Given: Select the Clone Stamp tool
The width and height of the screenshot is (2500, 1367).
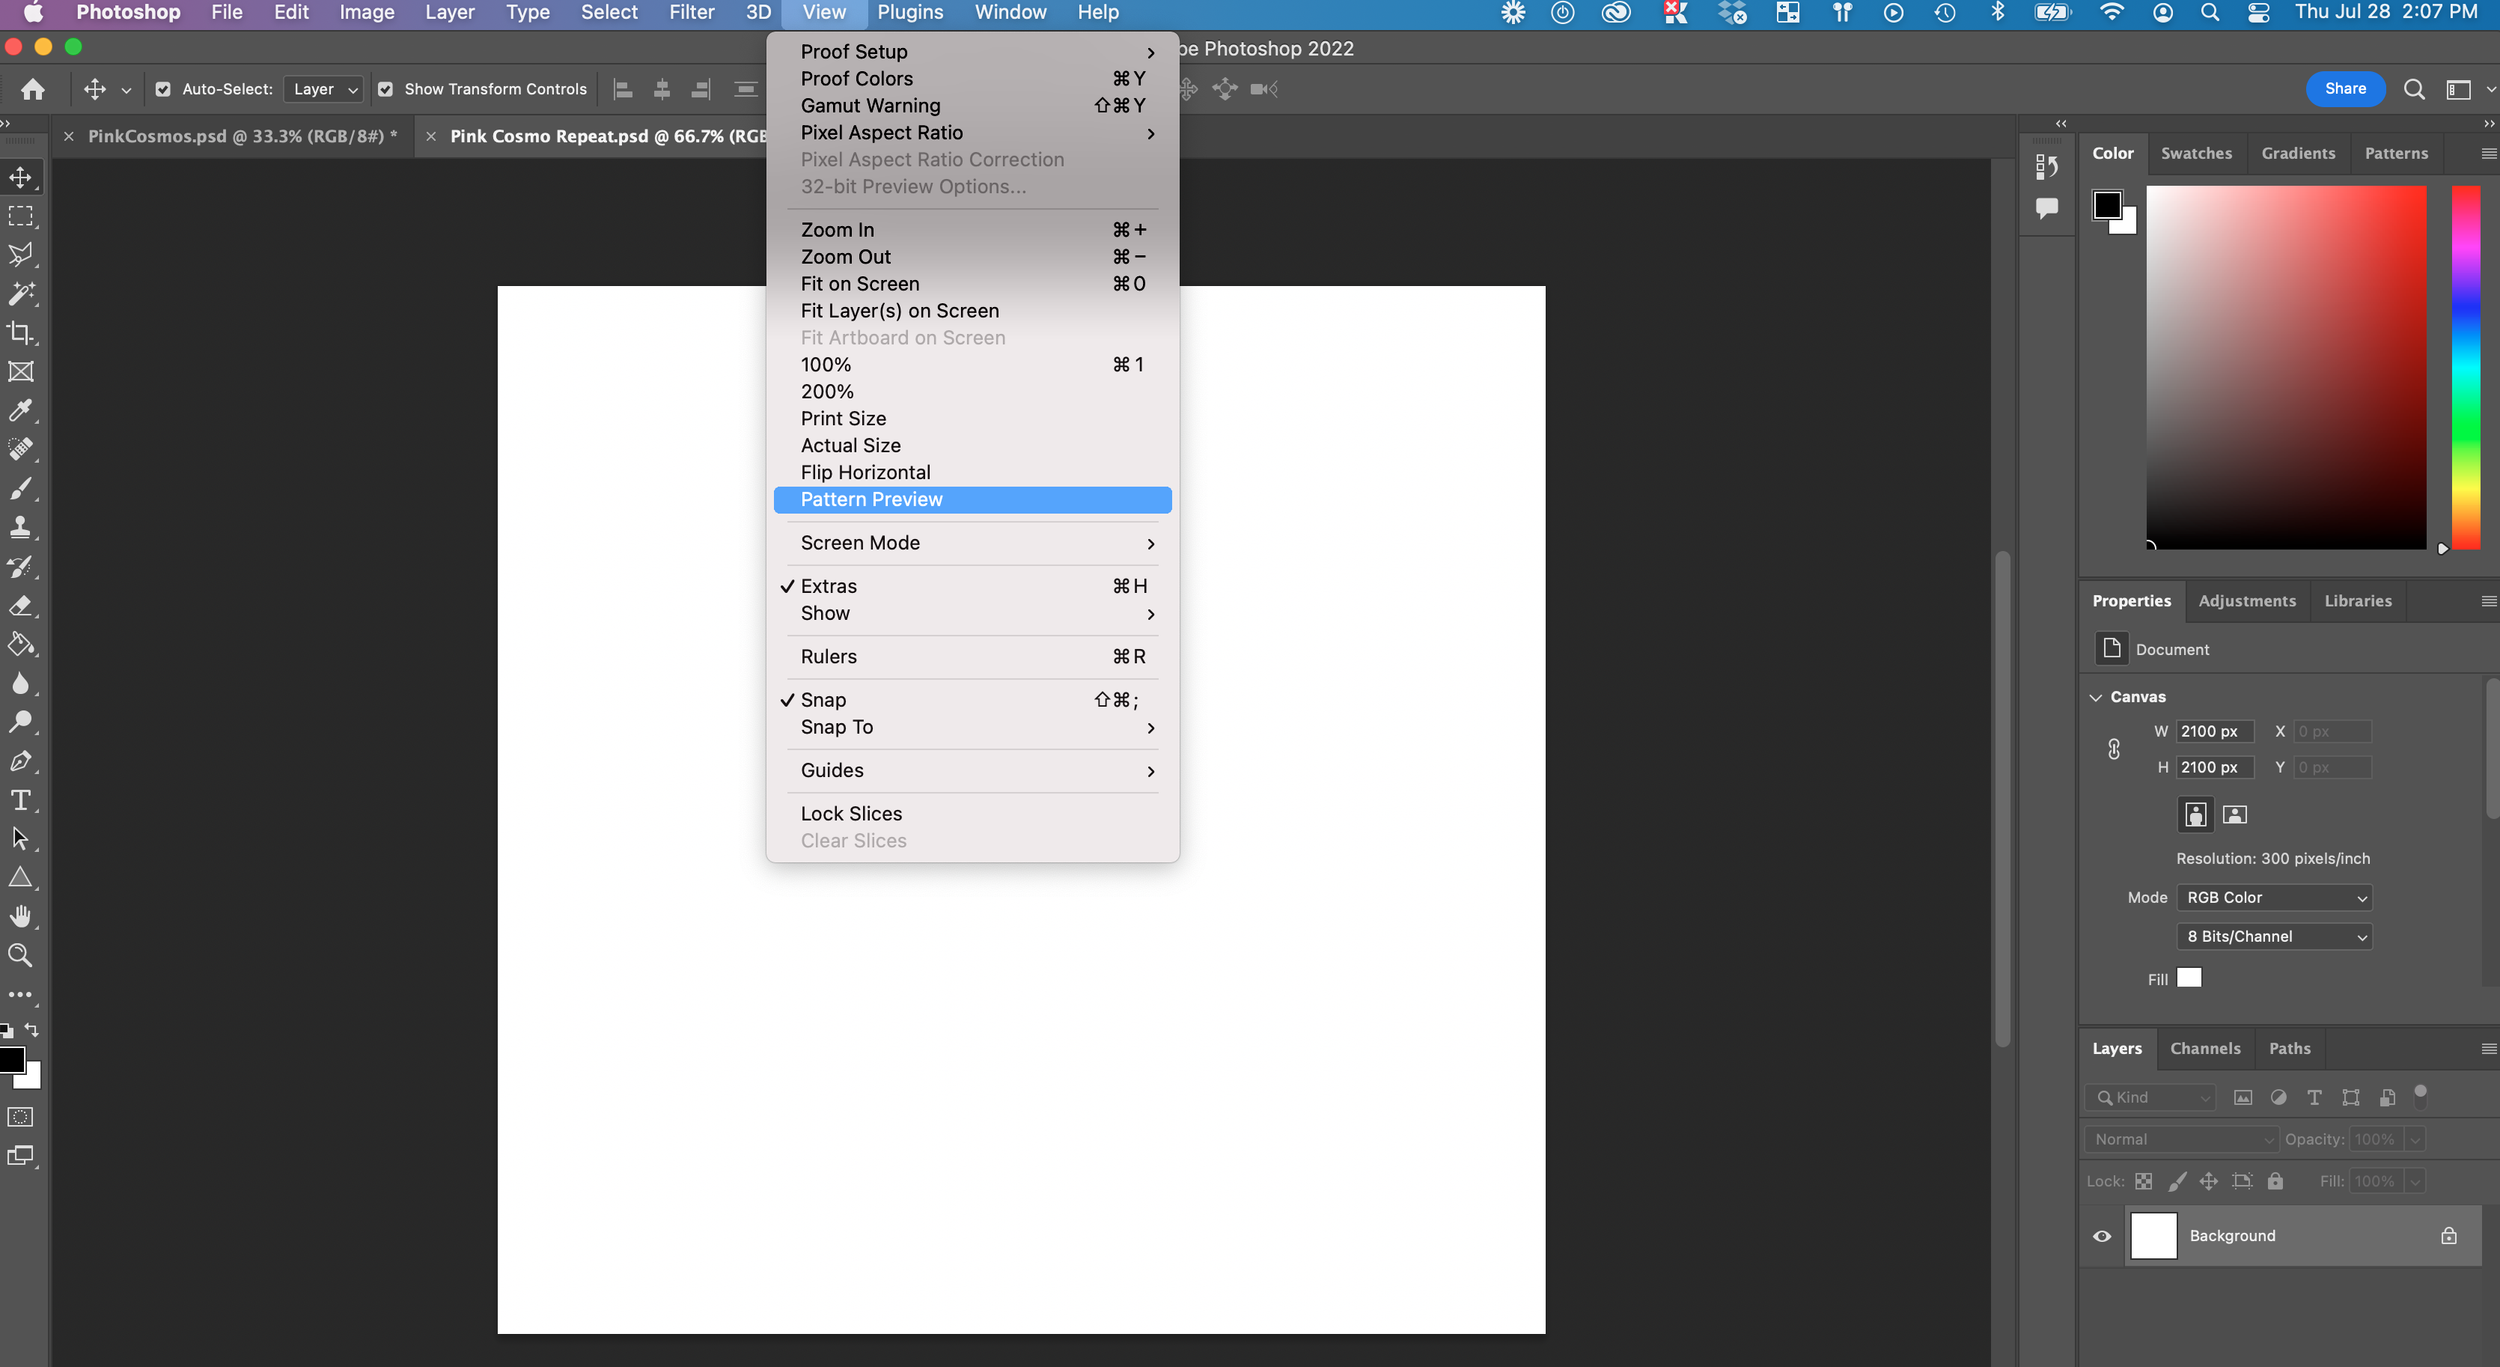Looking at the screenshot, I should pos(20,527).
